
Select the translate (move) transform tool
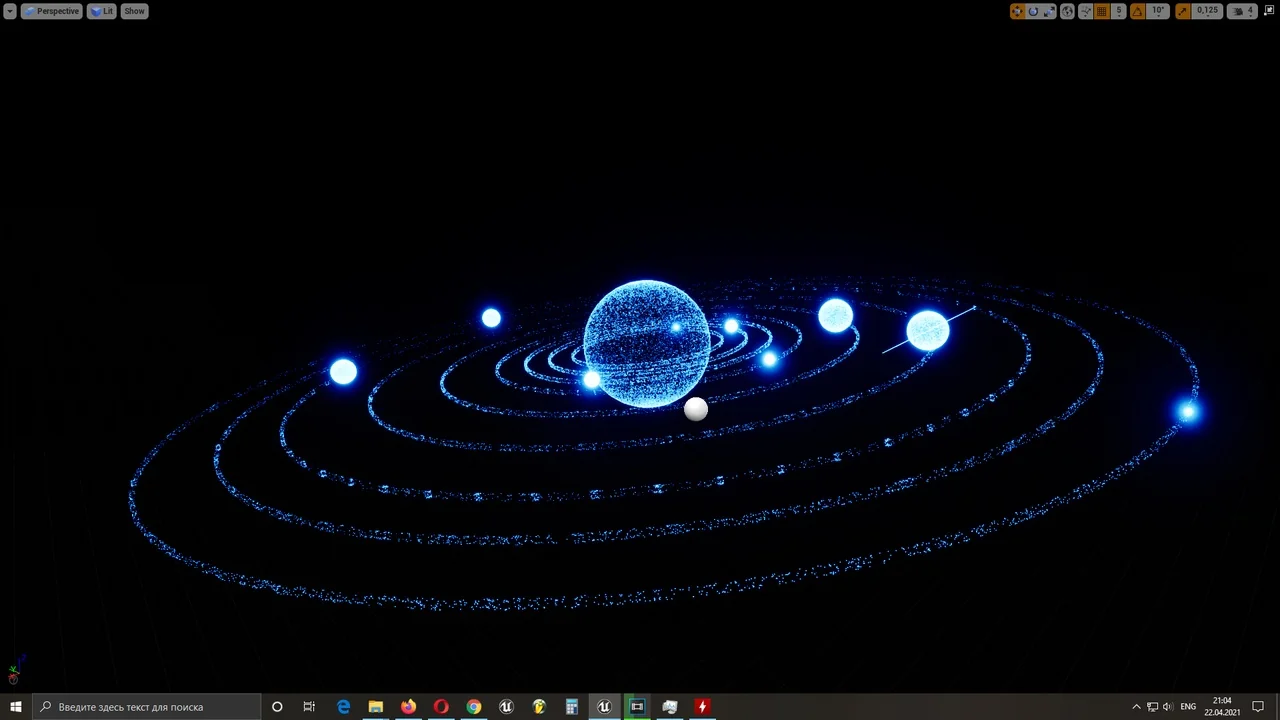pyautogui.click(x=1018, y=11)
